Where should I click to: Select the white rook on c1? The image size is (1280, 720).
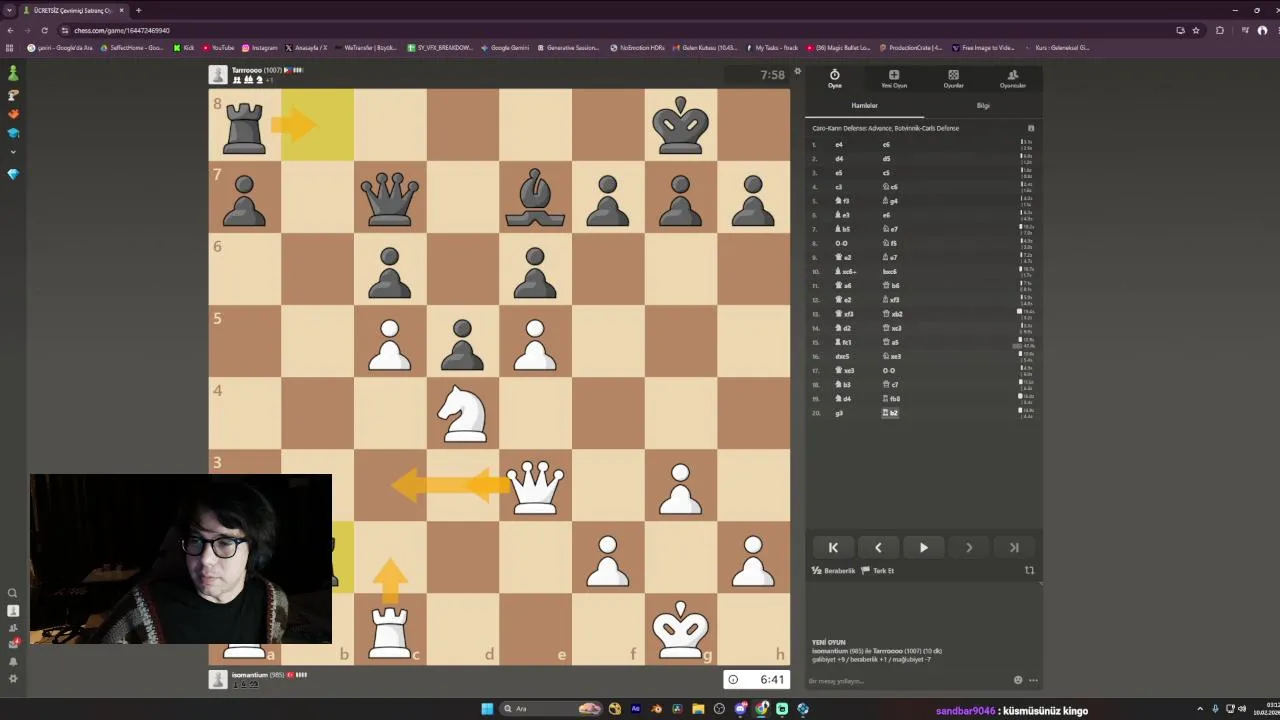tap(390, 630)
